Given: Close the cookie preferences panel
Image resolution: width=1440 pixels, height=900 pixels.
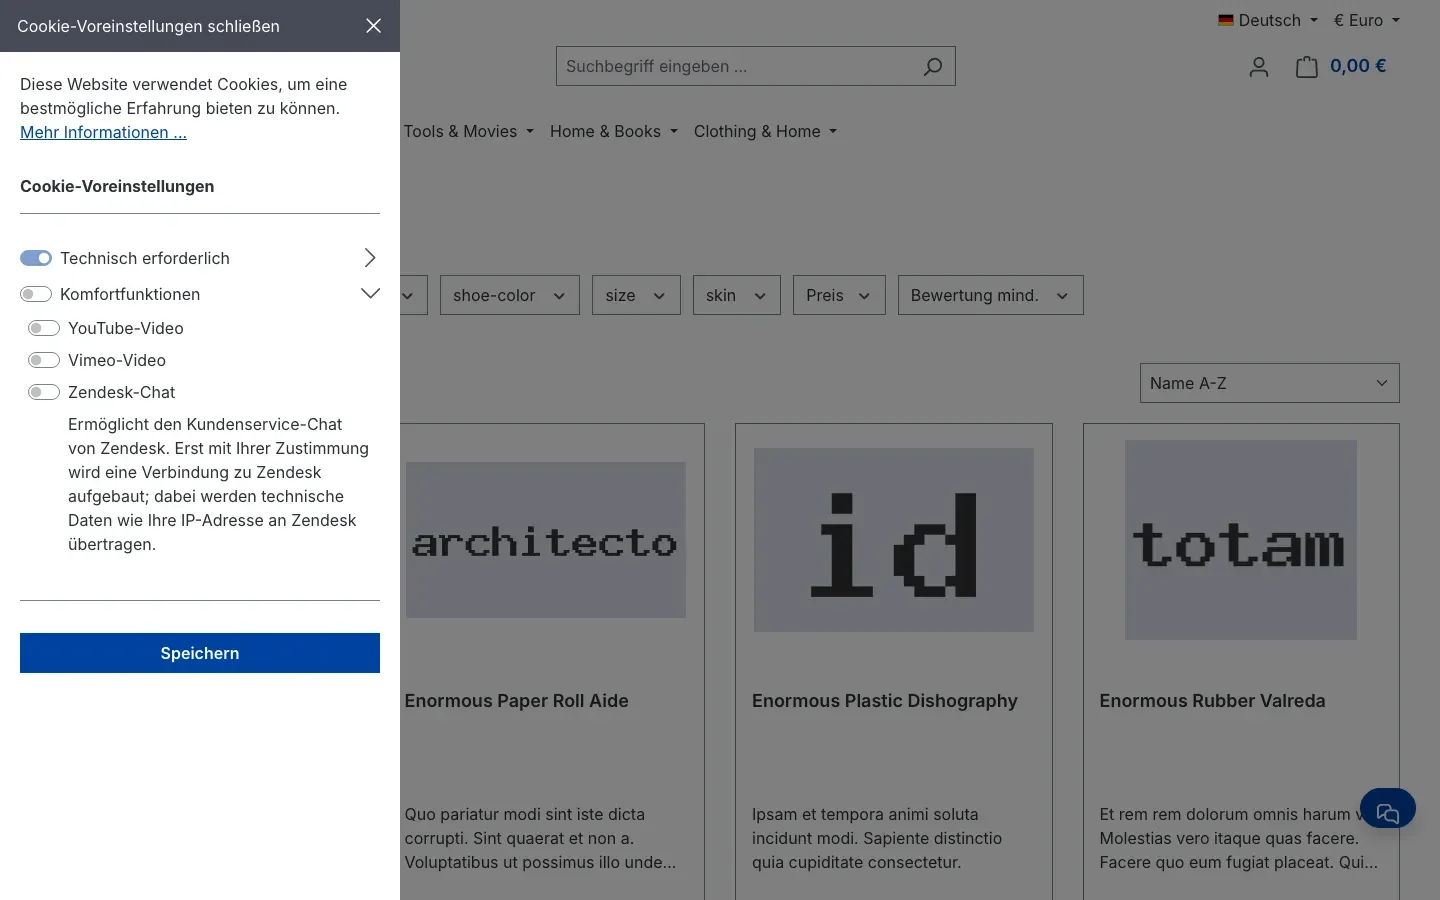Looking at the screenshot, I should 373,26.
